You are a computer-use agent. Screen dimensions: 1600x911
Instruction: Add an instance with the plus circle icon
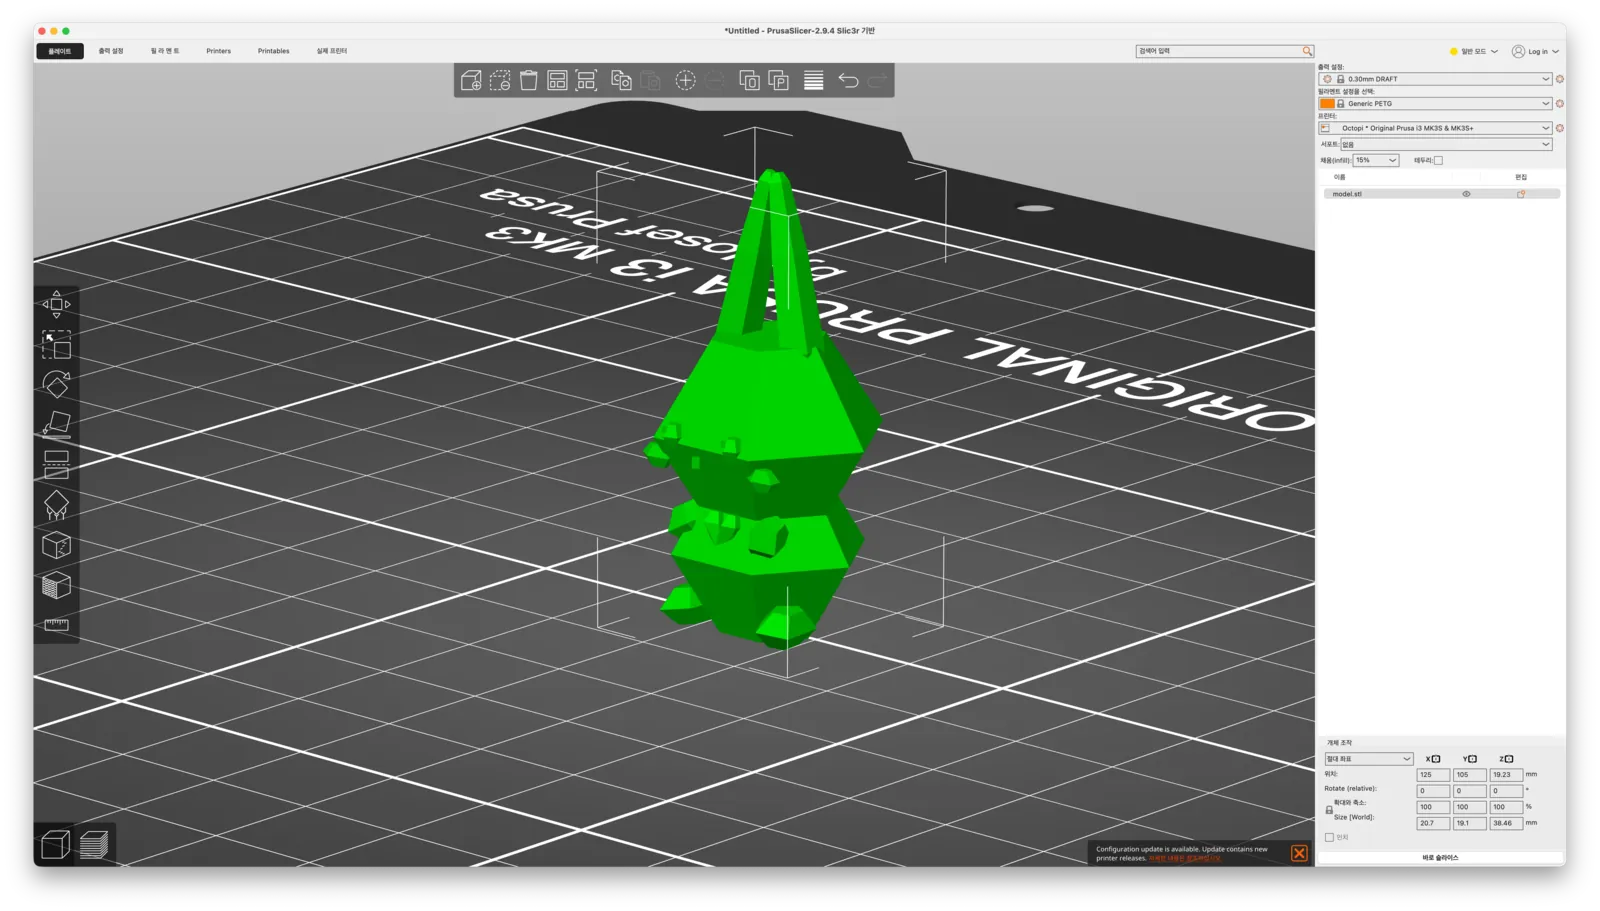pos(685,80)
